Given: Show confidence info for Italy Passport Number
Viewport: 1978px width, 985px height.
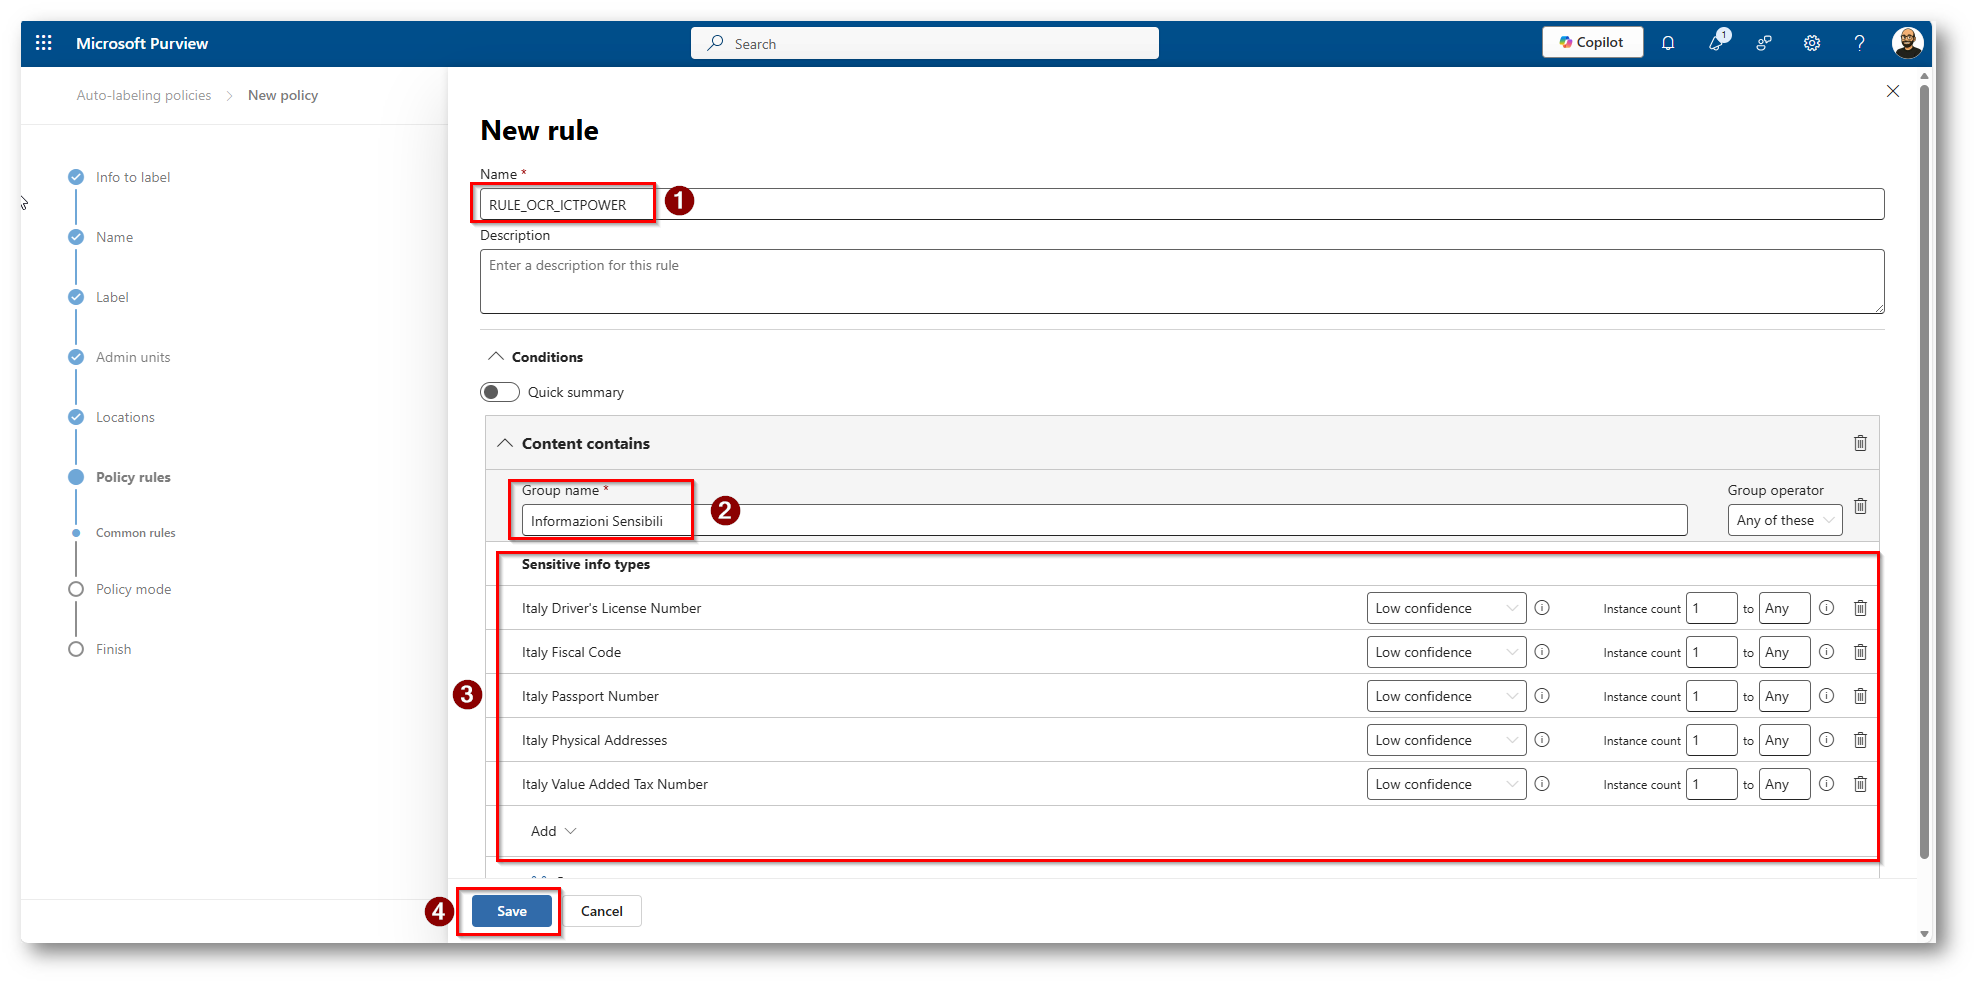Looking at the screenshot, I should tap(1542, 696).
